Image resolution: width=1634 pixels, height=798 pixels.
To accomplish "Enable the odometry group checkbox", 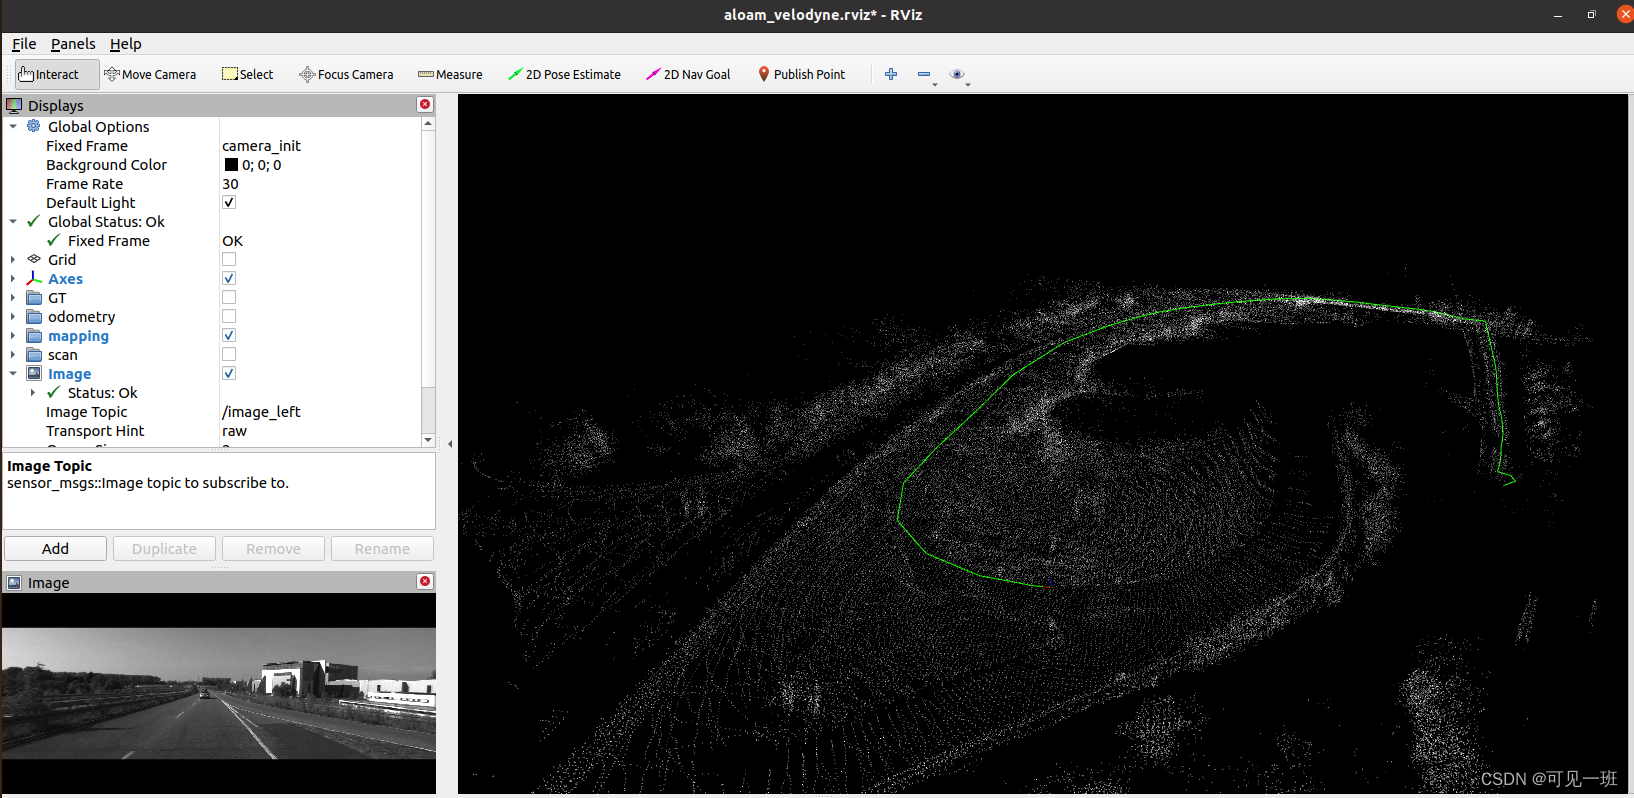I will point(229,316).
